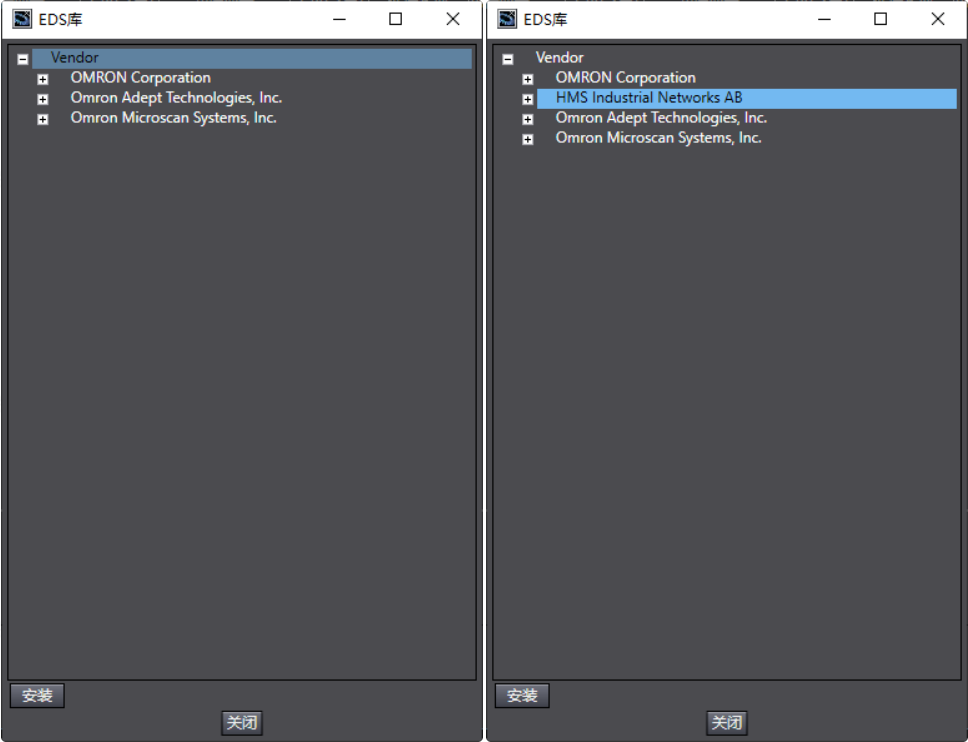This screenshot has width=968, height=742.
Task: Expand Omron Adept Technologies, Inc. in left tree
Action: click(x=41, y=98)
